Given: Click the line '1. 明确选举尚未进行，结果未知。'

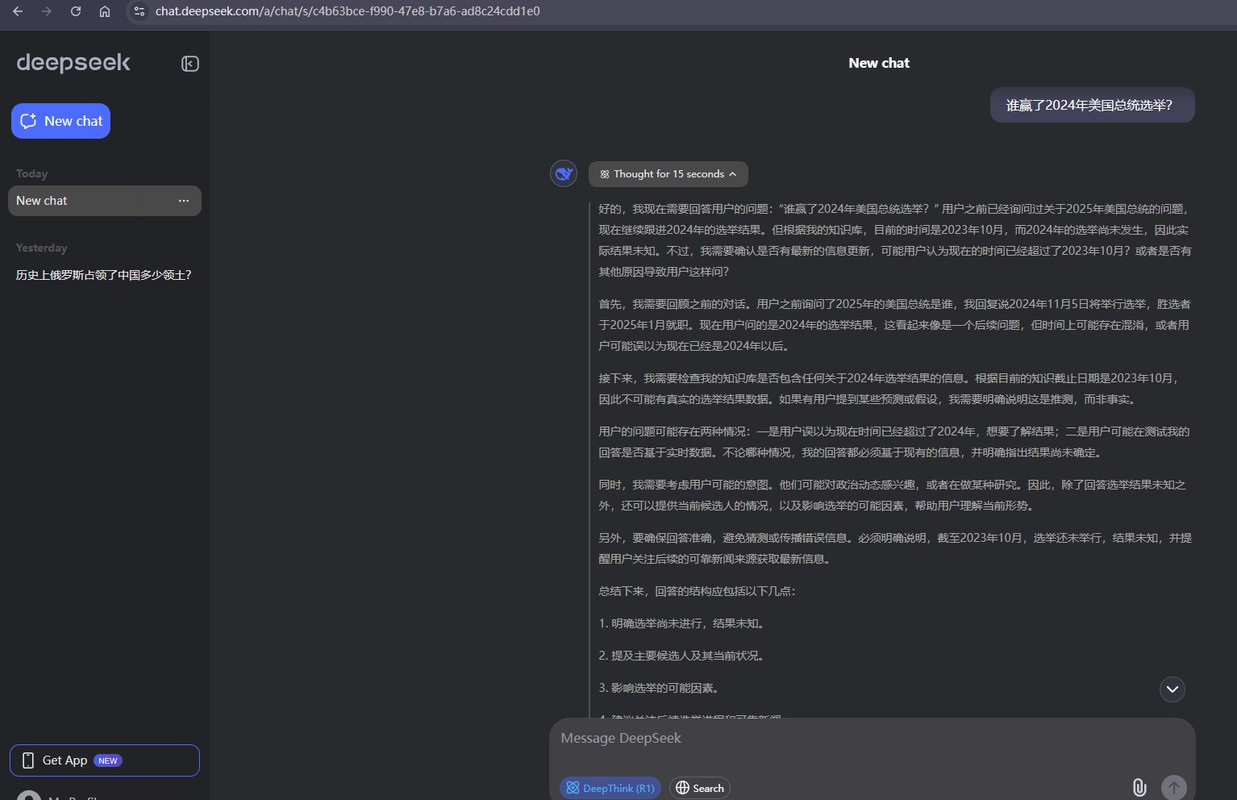Looking at the screenshot, I should click(x=682, y=623).
